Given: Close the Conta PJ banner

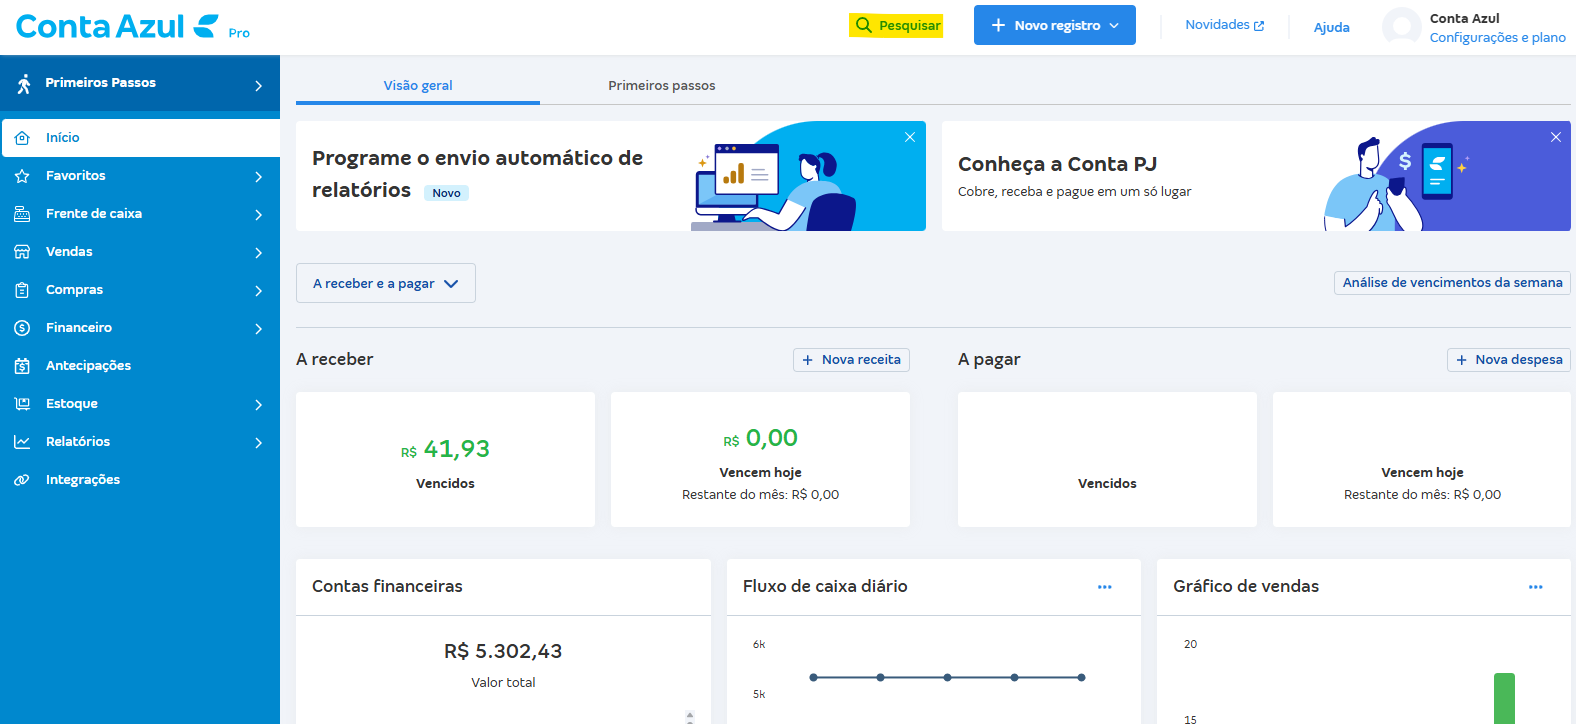Looking at the screenshot, I should click(x=1556, y=137).
